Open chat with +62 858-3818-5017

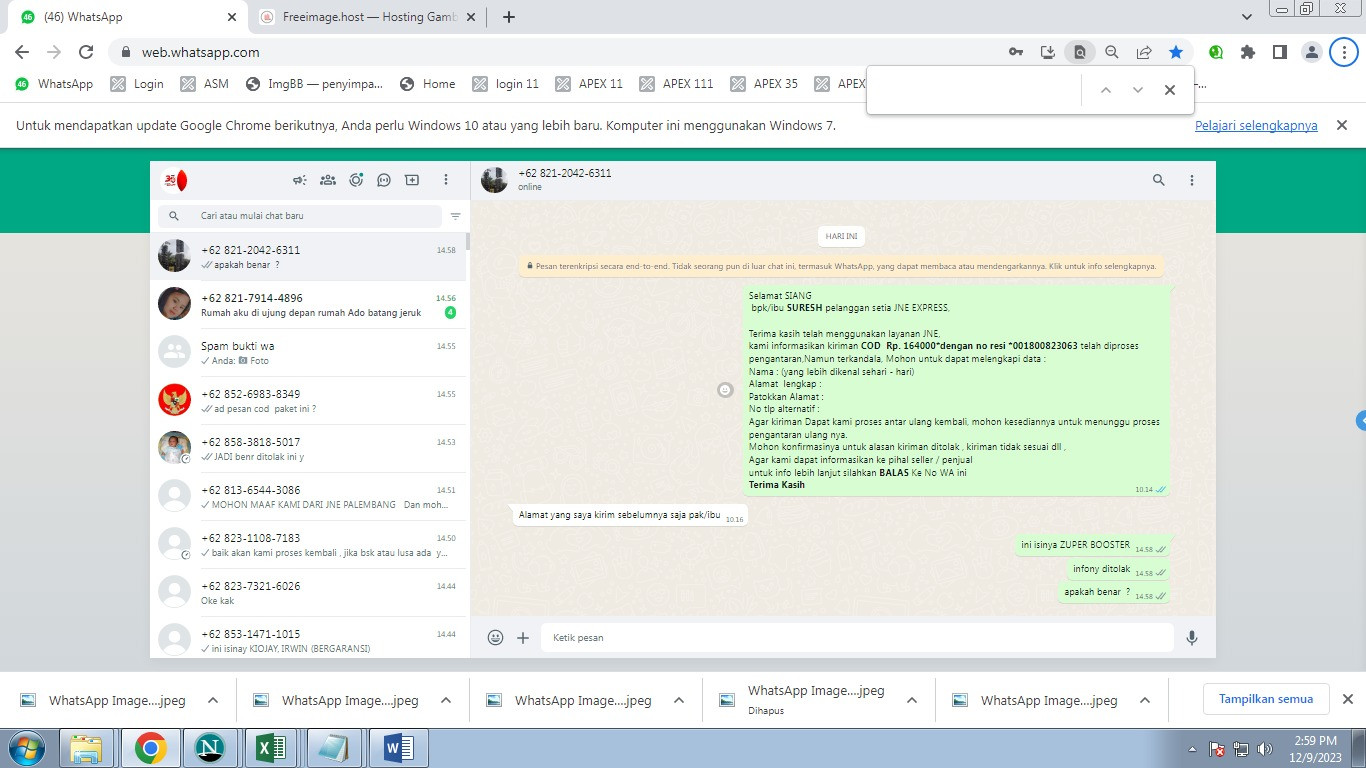click(308, 449)
